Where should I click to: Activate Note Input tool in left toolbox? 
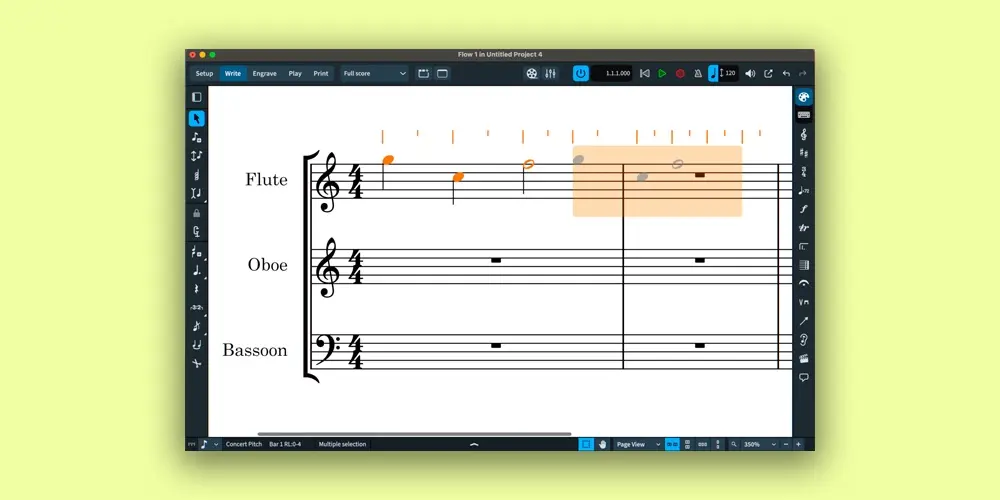tap(196, 137)
